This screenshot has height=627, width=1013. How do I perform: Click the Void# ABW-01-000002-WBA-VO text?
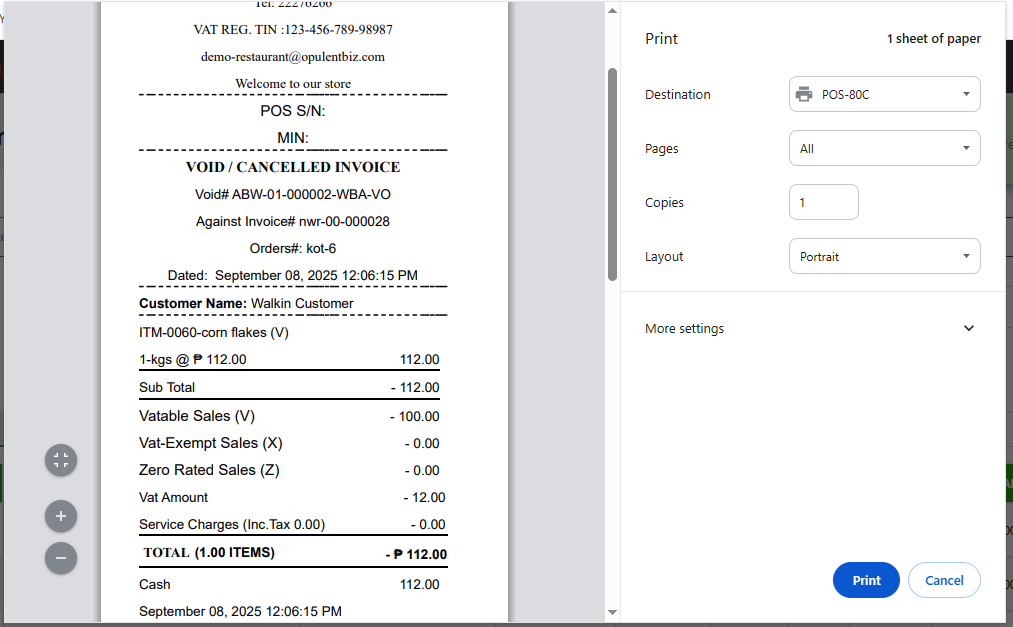click(x=293, y=194)
